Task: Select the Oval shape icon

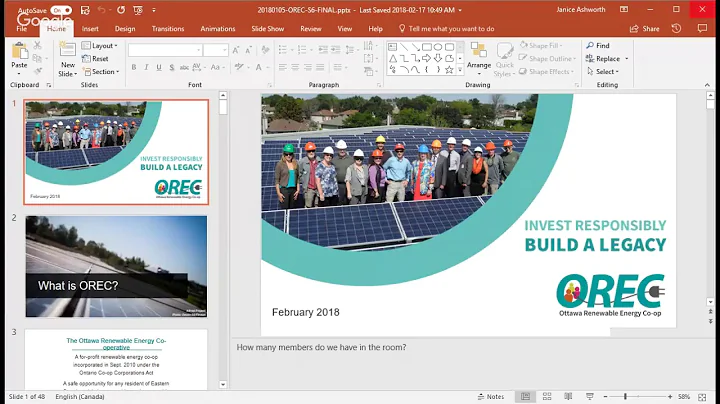Action: [438, 47]
